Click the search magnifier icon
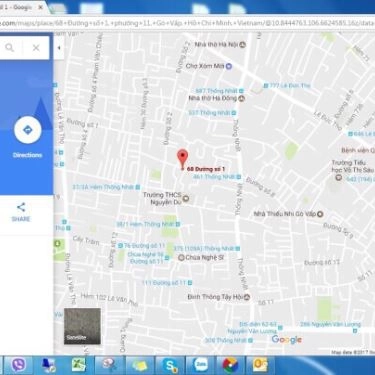The width and height of the screenshot is (375, 375). [x=10, y=48]
